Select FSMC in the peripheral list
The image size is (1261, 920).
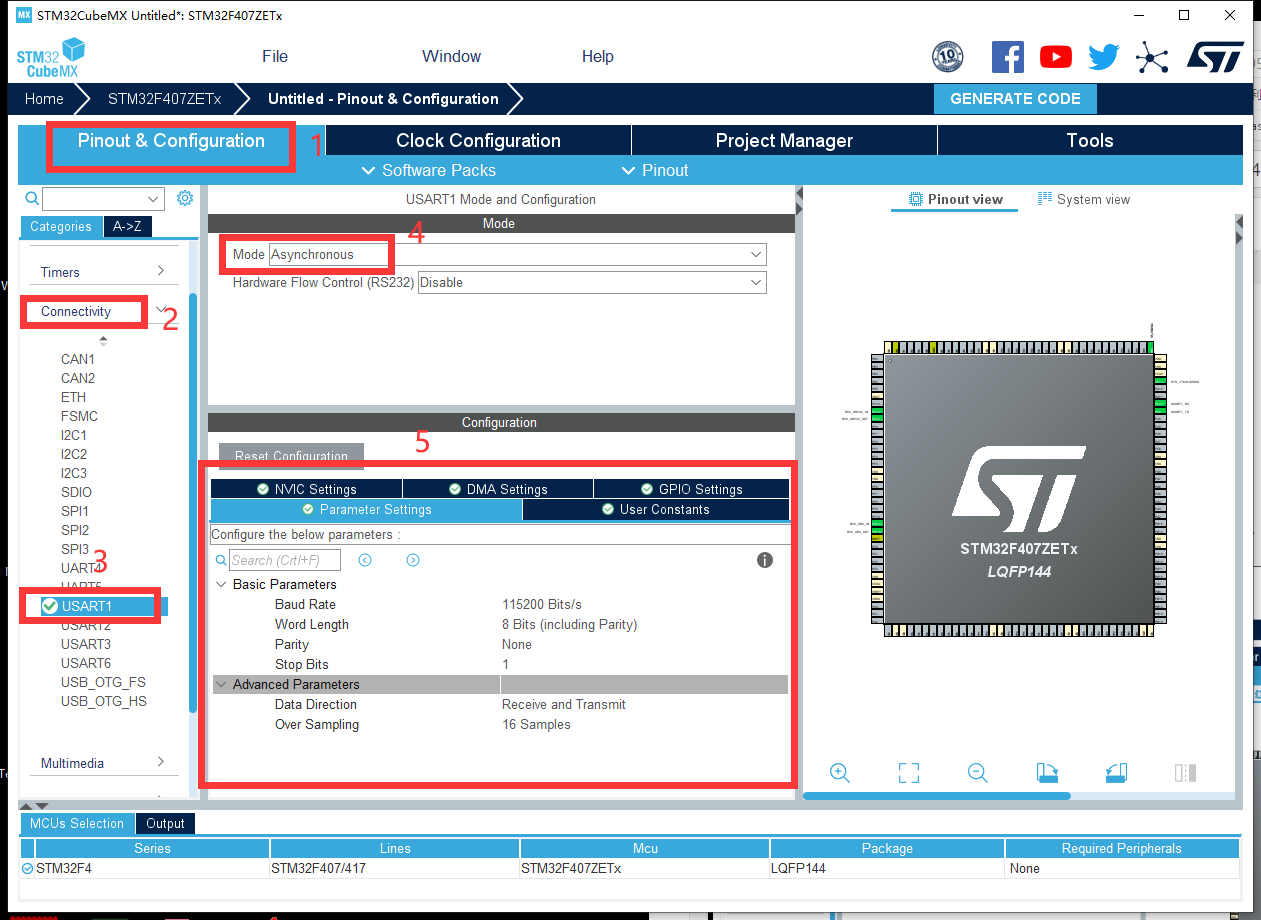tap(79, 416)
